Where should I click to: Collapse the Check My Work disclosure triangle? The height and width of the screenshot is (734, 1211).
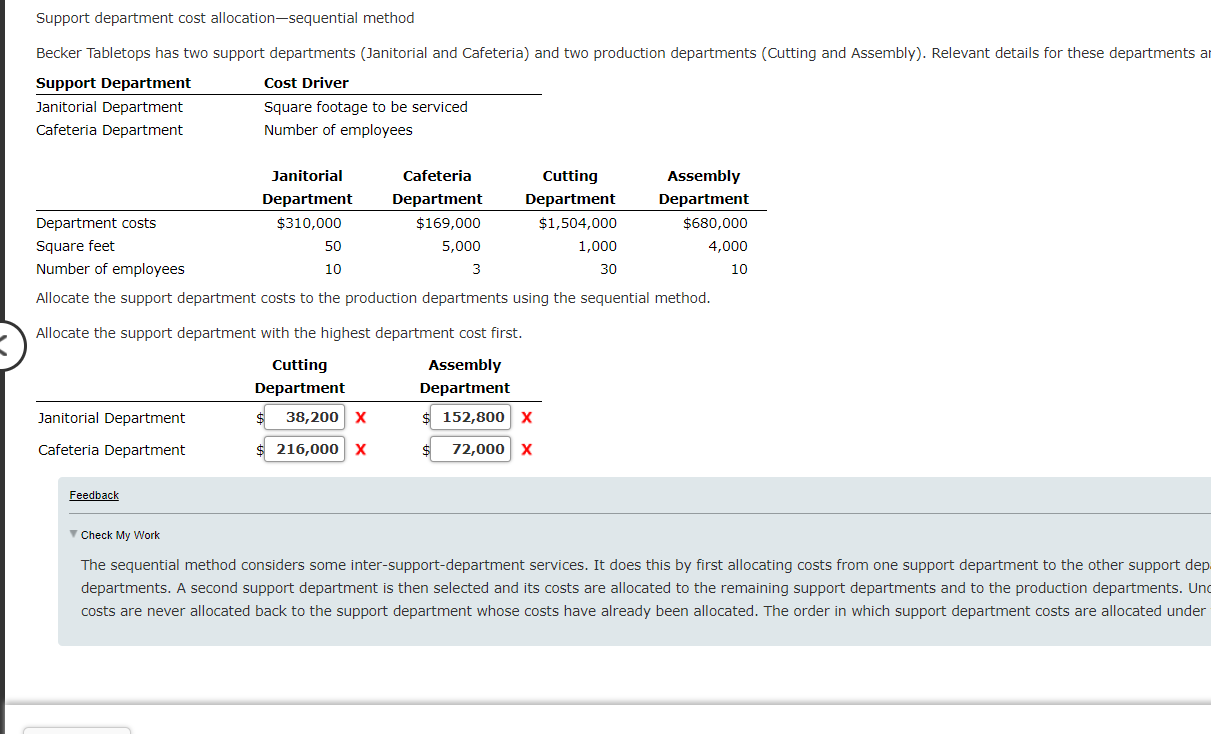73,535
